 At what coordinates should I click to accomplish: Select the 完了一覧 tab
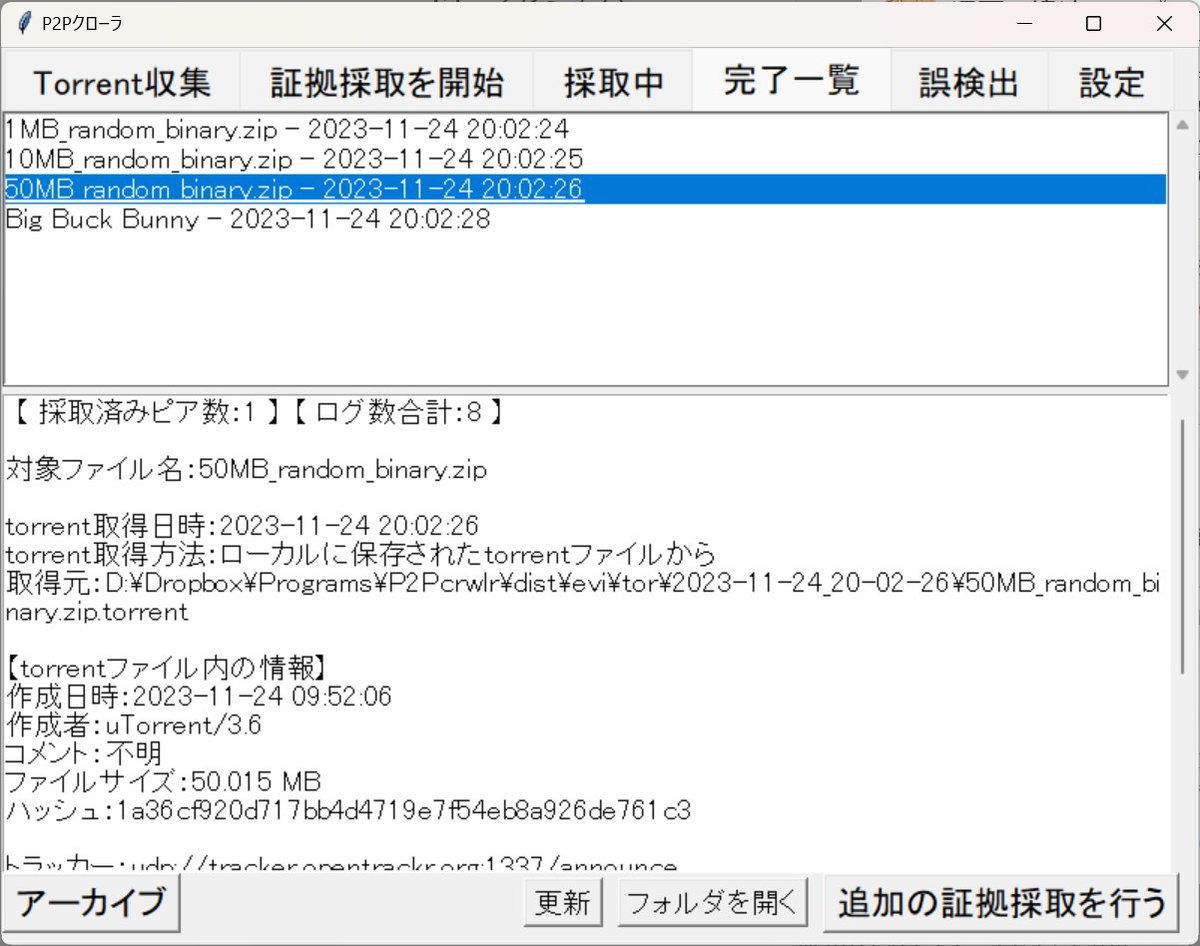[x=791, y=80]
